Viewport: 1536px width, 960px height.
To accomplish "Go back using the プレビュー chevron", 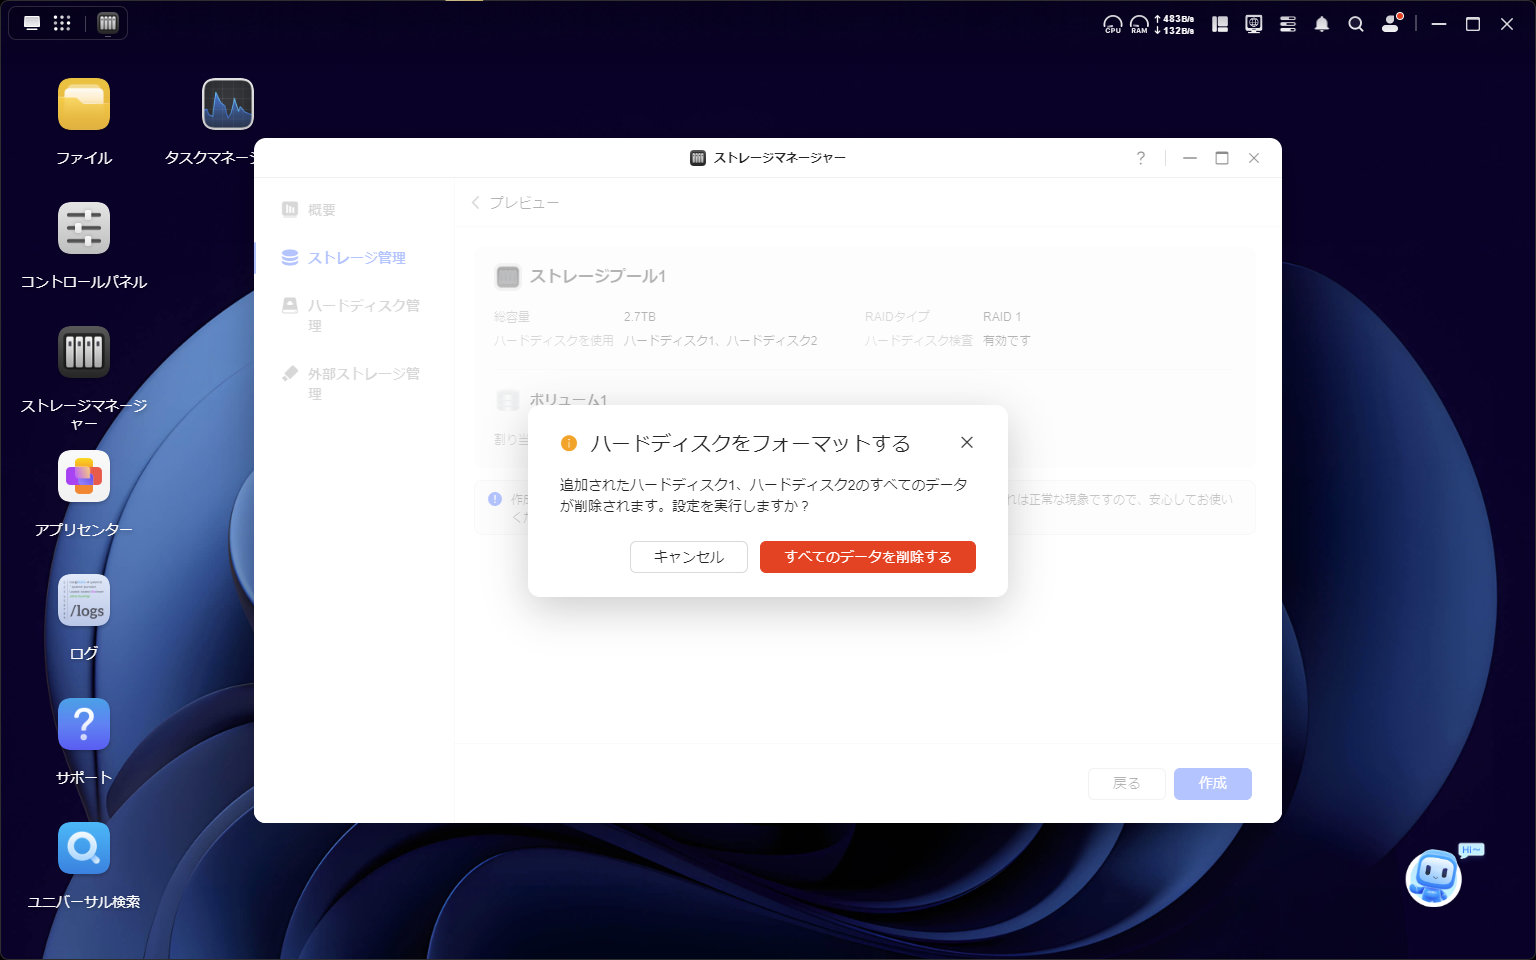I will pos(477,203).
